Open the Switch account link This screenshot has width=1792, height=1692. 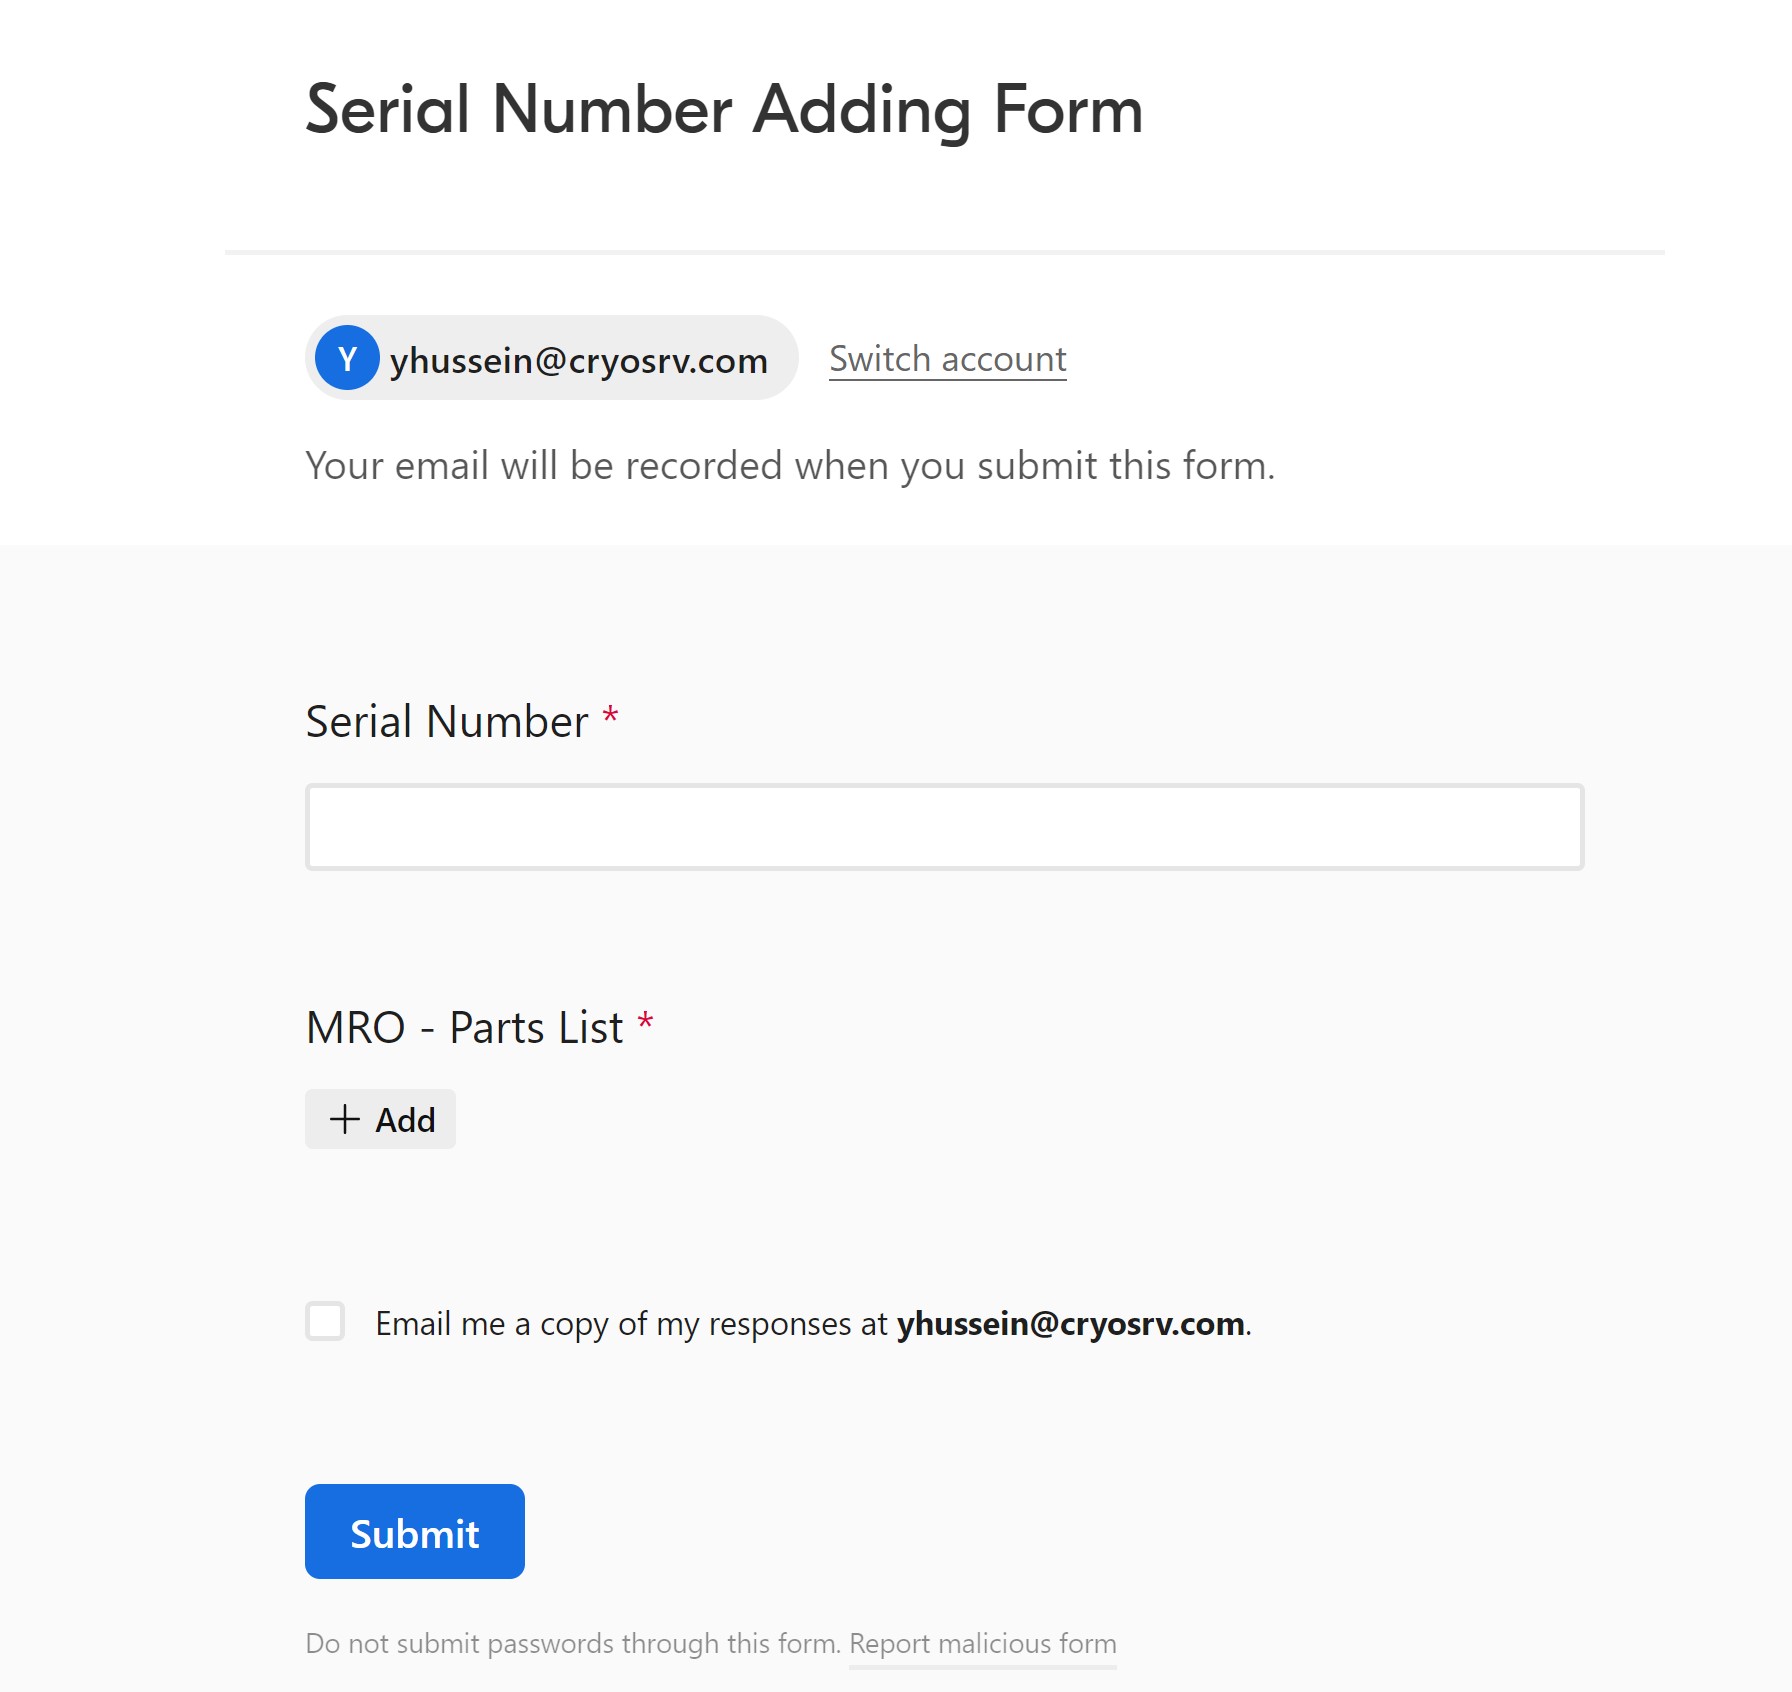[x=947, y=359]
